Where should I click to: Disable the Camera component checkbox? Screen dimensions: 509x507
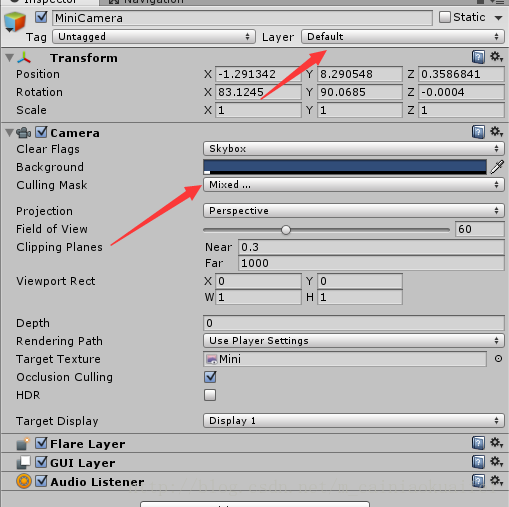pyautogui.click(x=41, y=132)
